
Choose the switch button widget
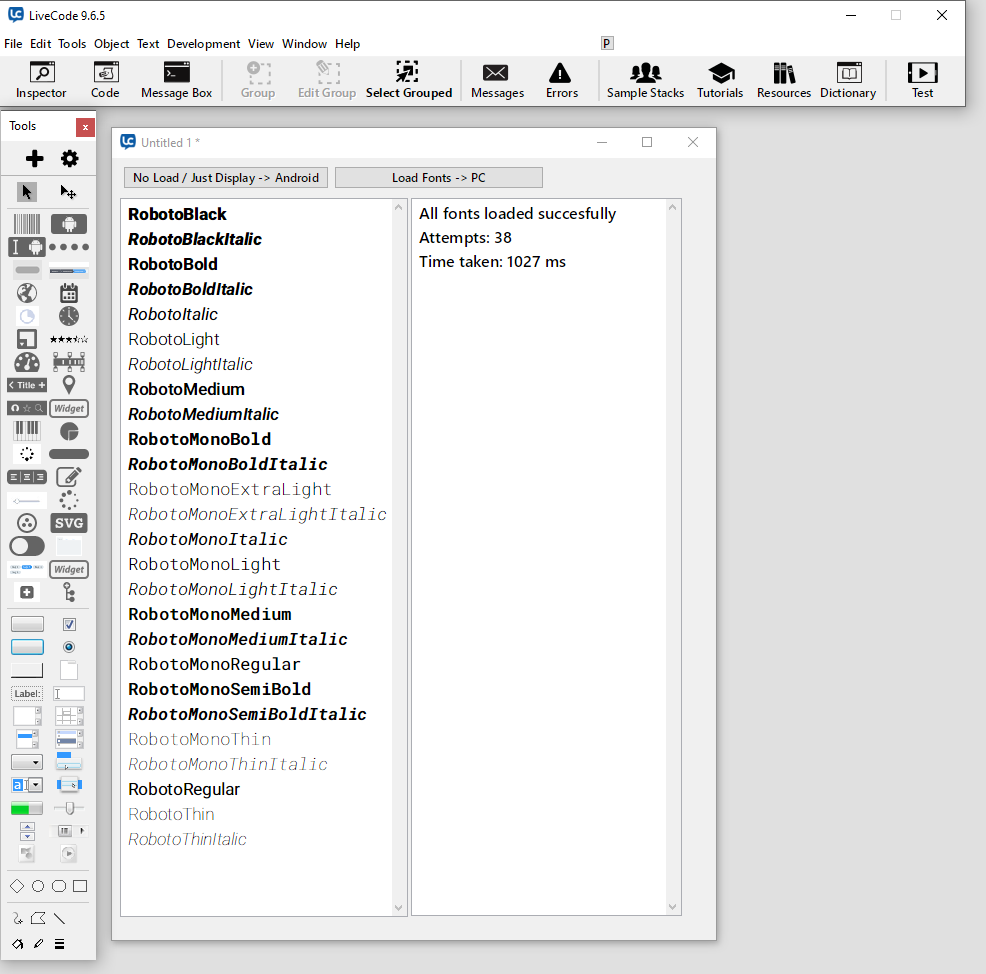click(x=27, y=546)
